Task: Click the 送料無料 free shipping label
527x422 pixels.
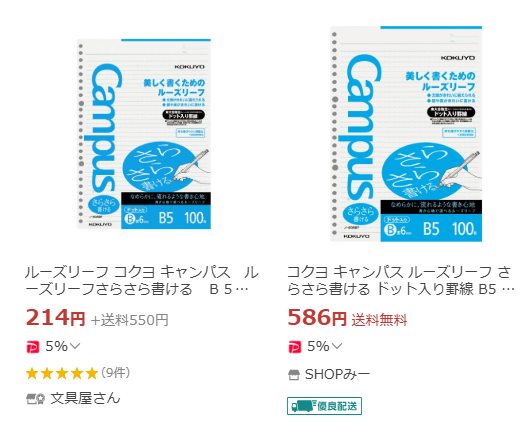Action: pyautogui.click(x=379, y=320)
